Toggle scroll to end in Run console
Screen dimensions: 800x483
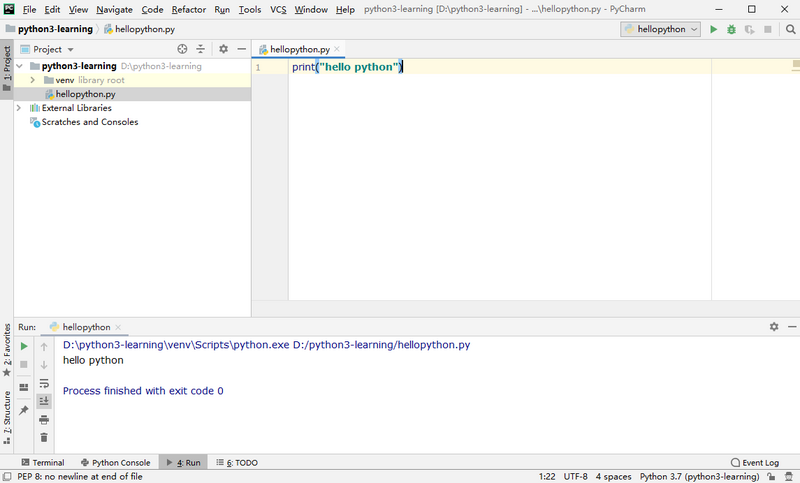(44, 401)
